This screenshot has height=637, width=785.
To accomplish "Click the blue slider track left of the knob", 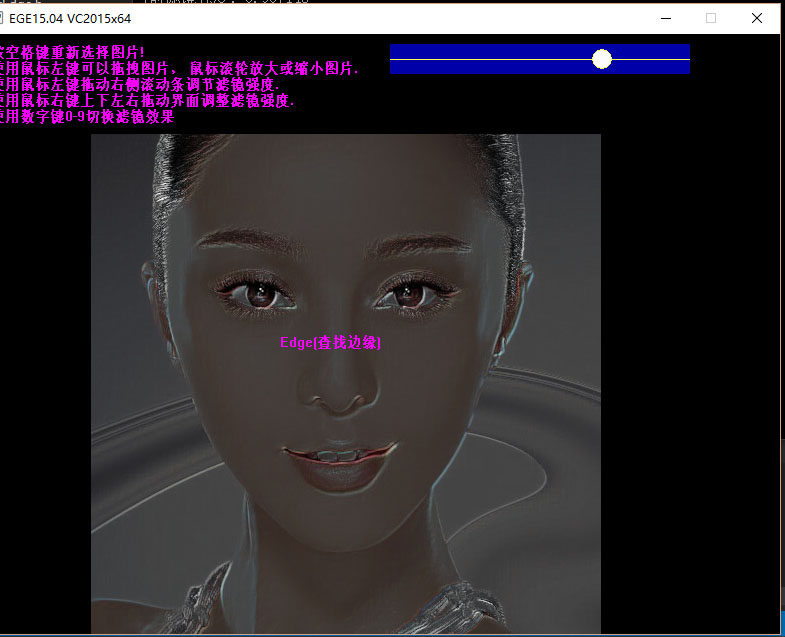I will click(491, 59).
